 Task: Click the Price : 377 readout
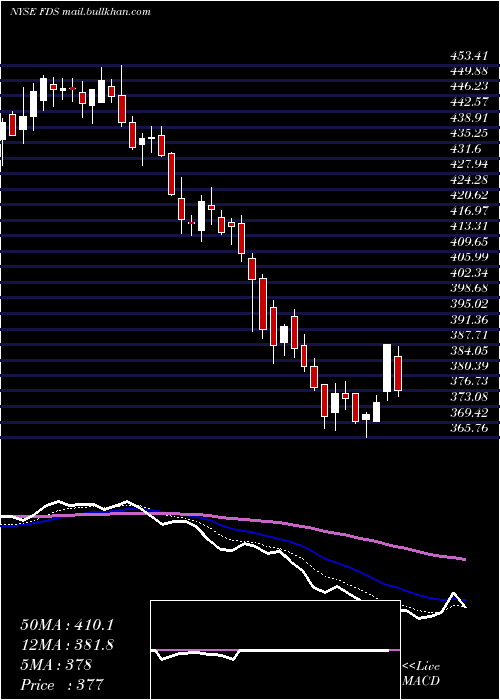pos(62,685)
